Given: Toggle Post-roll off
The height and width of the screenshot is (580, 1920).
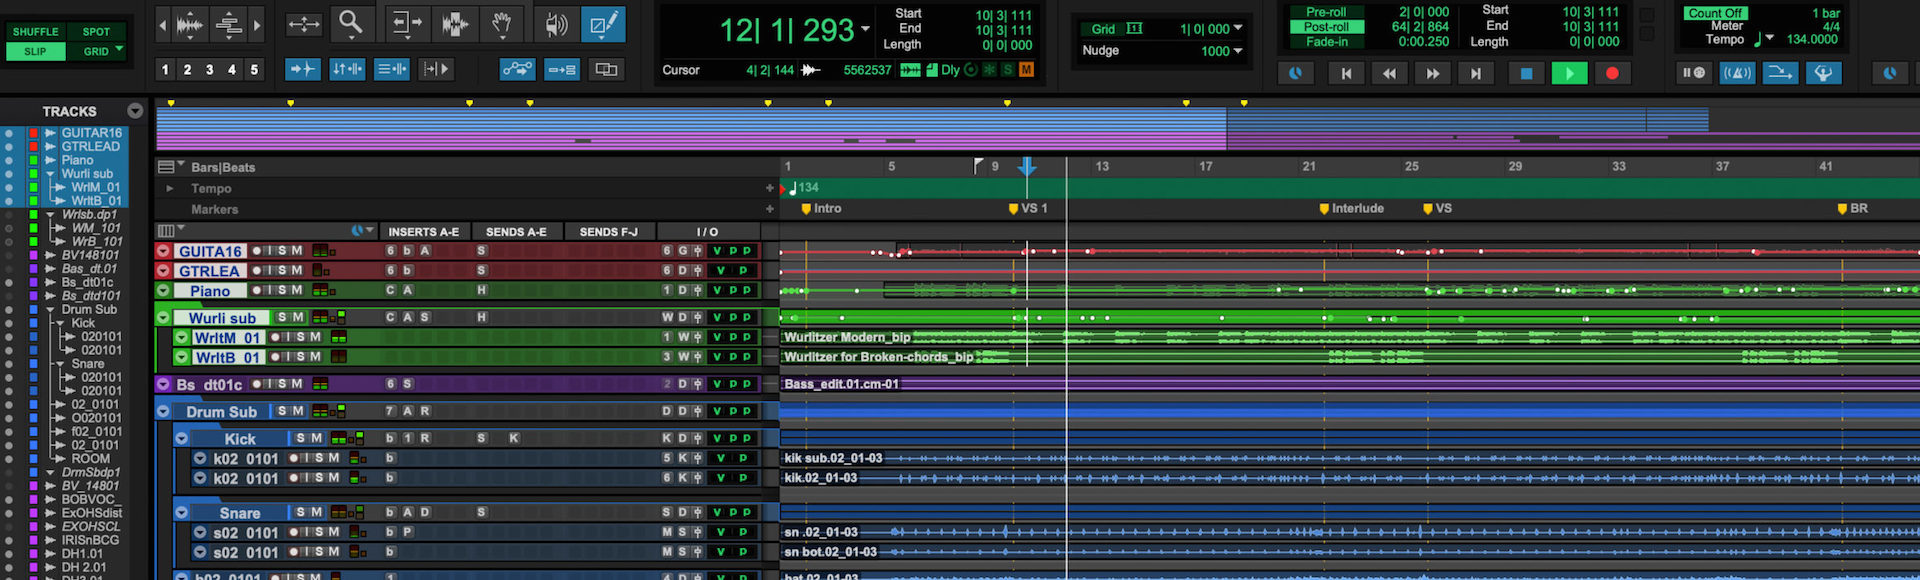Looking at the screenshot, I should tap(1326, 27).
